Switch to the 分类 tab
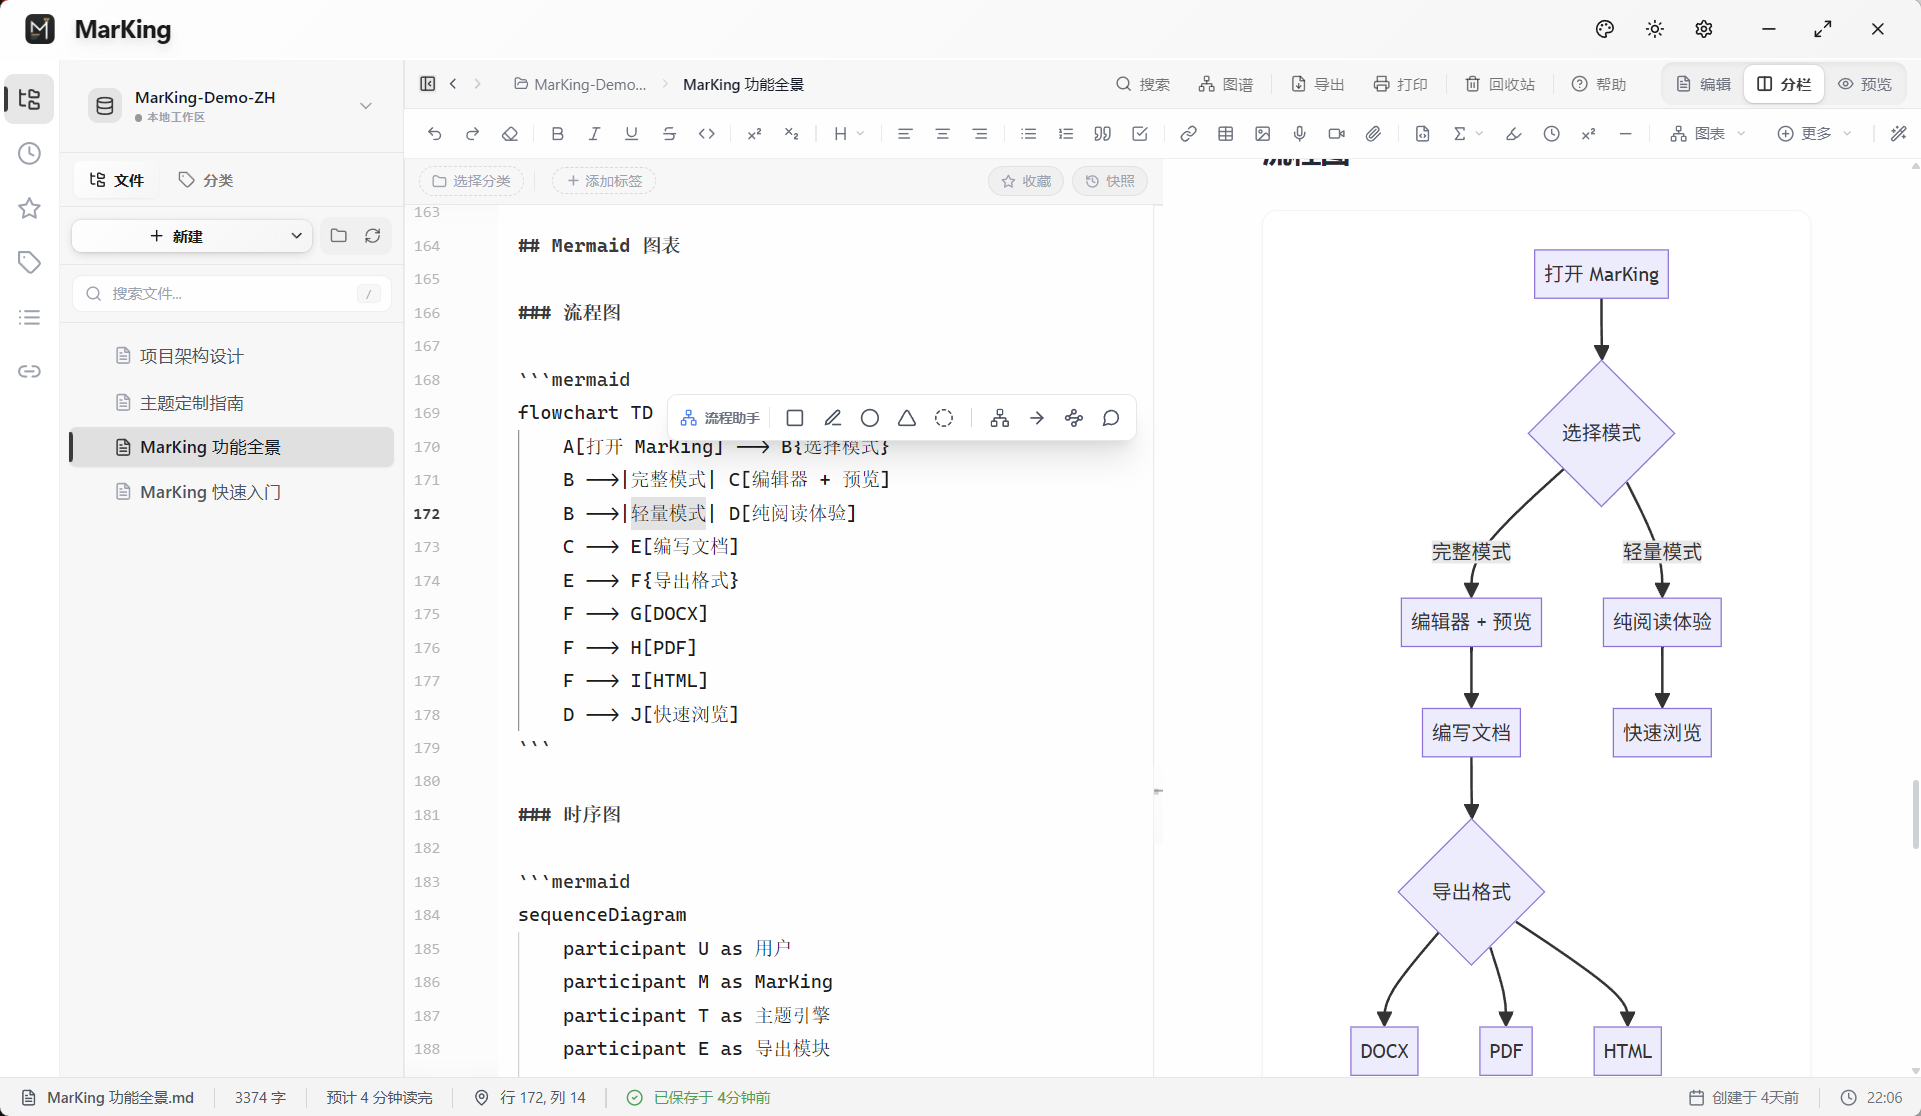 205,180
